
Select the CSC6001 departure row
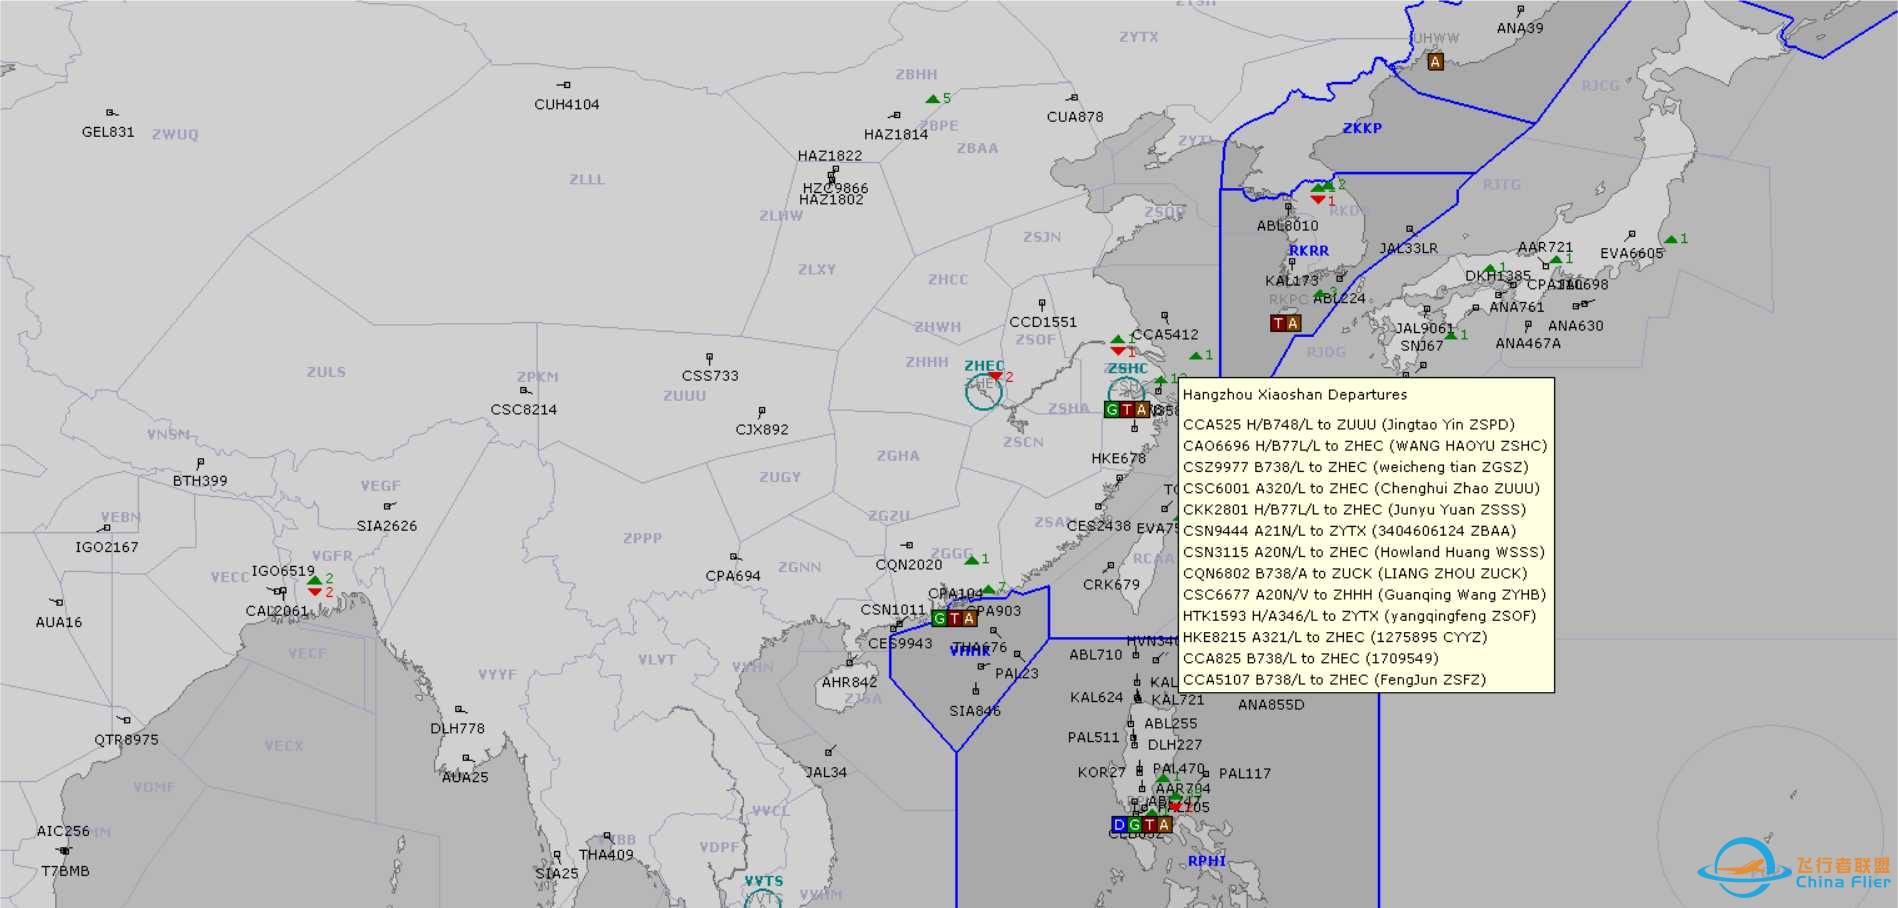(x=1361, y=488)
